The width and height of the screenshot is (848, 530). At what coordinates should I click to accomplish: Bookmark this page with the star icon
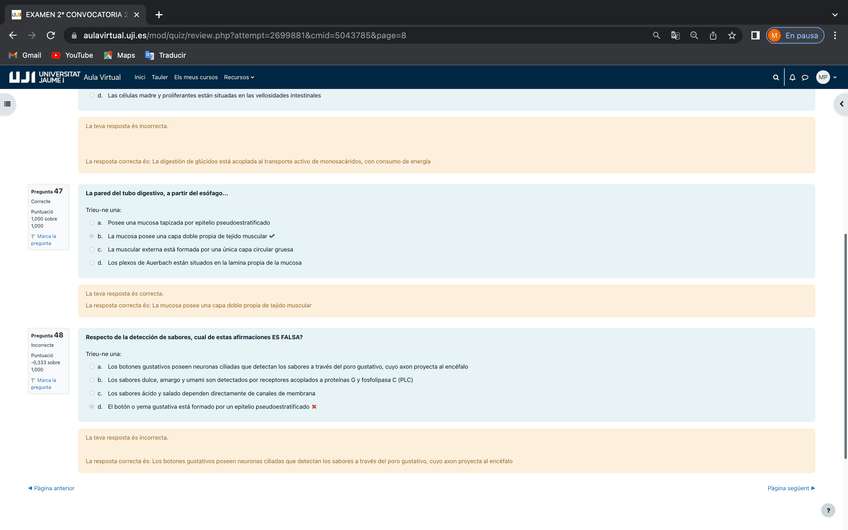click(x=732, y=35)
